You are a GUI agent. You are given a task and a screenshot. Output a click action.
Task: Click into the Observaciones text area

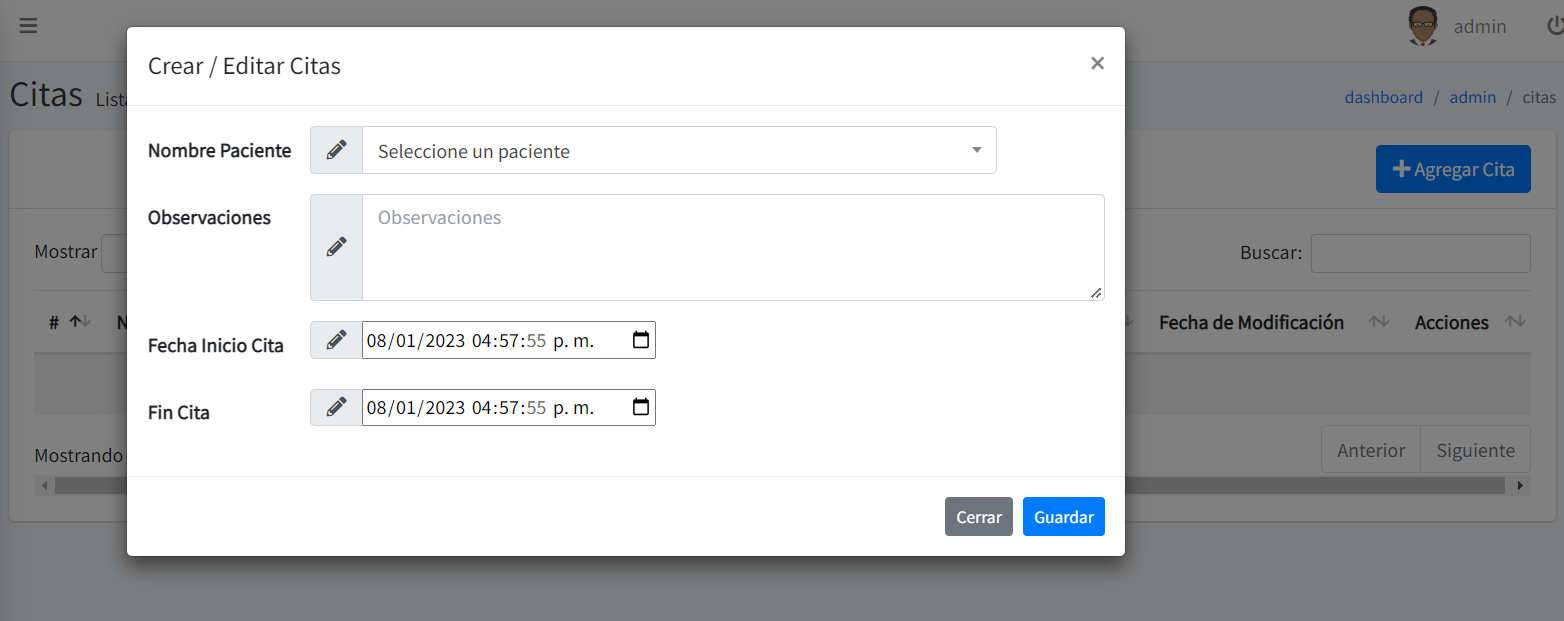click(x=732, y=248)
